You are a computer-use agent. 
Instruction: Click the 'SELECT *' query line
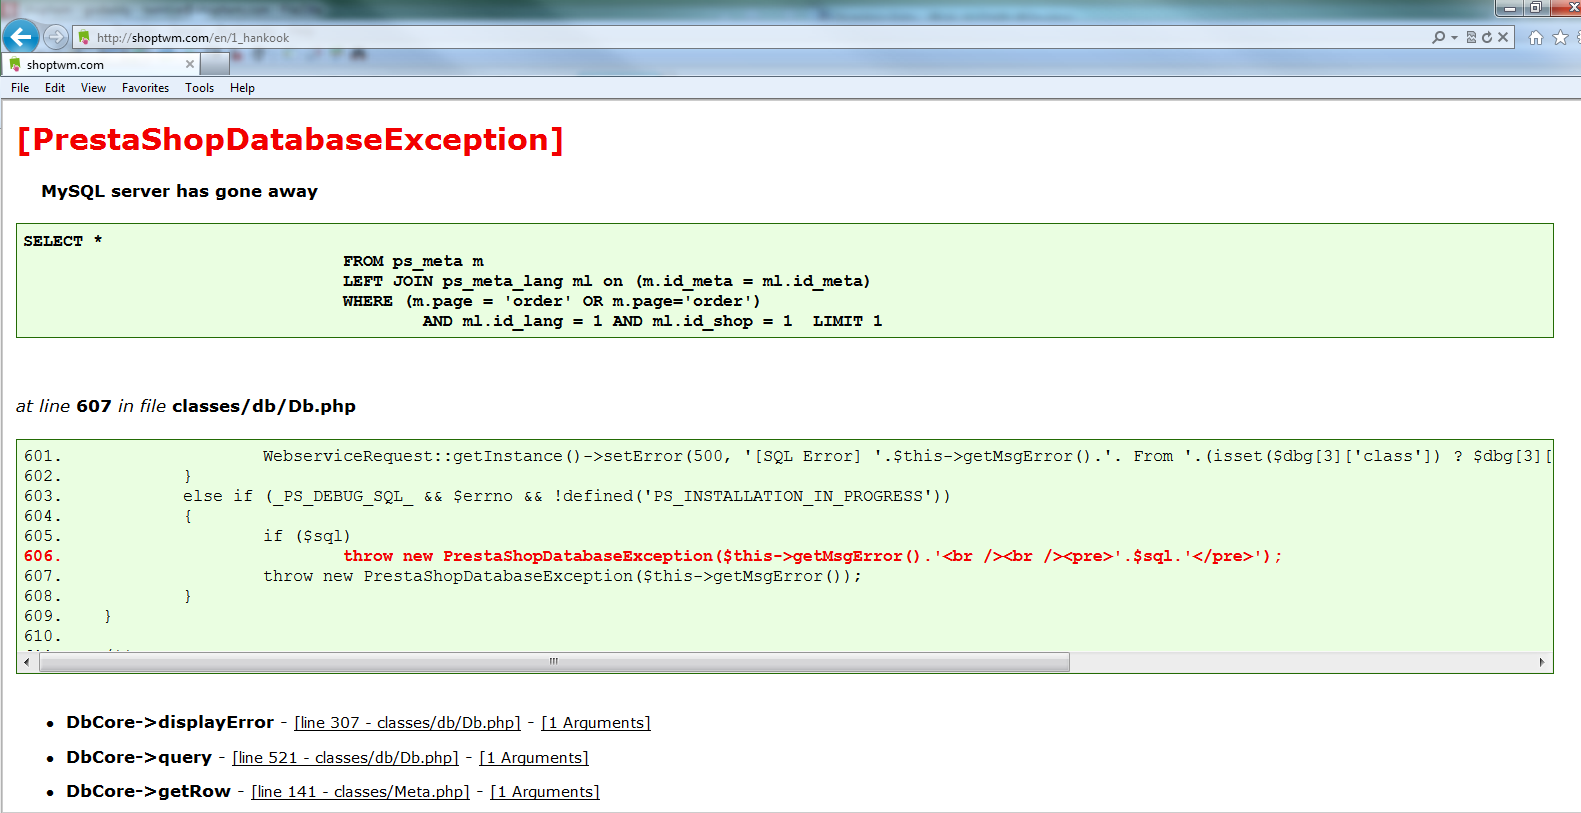[63, 241]
